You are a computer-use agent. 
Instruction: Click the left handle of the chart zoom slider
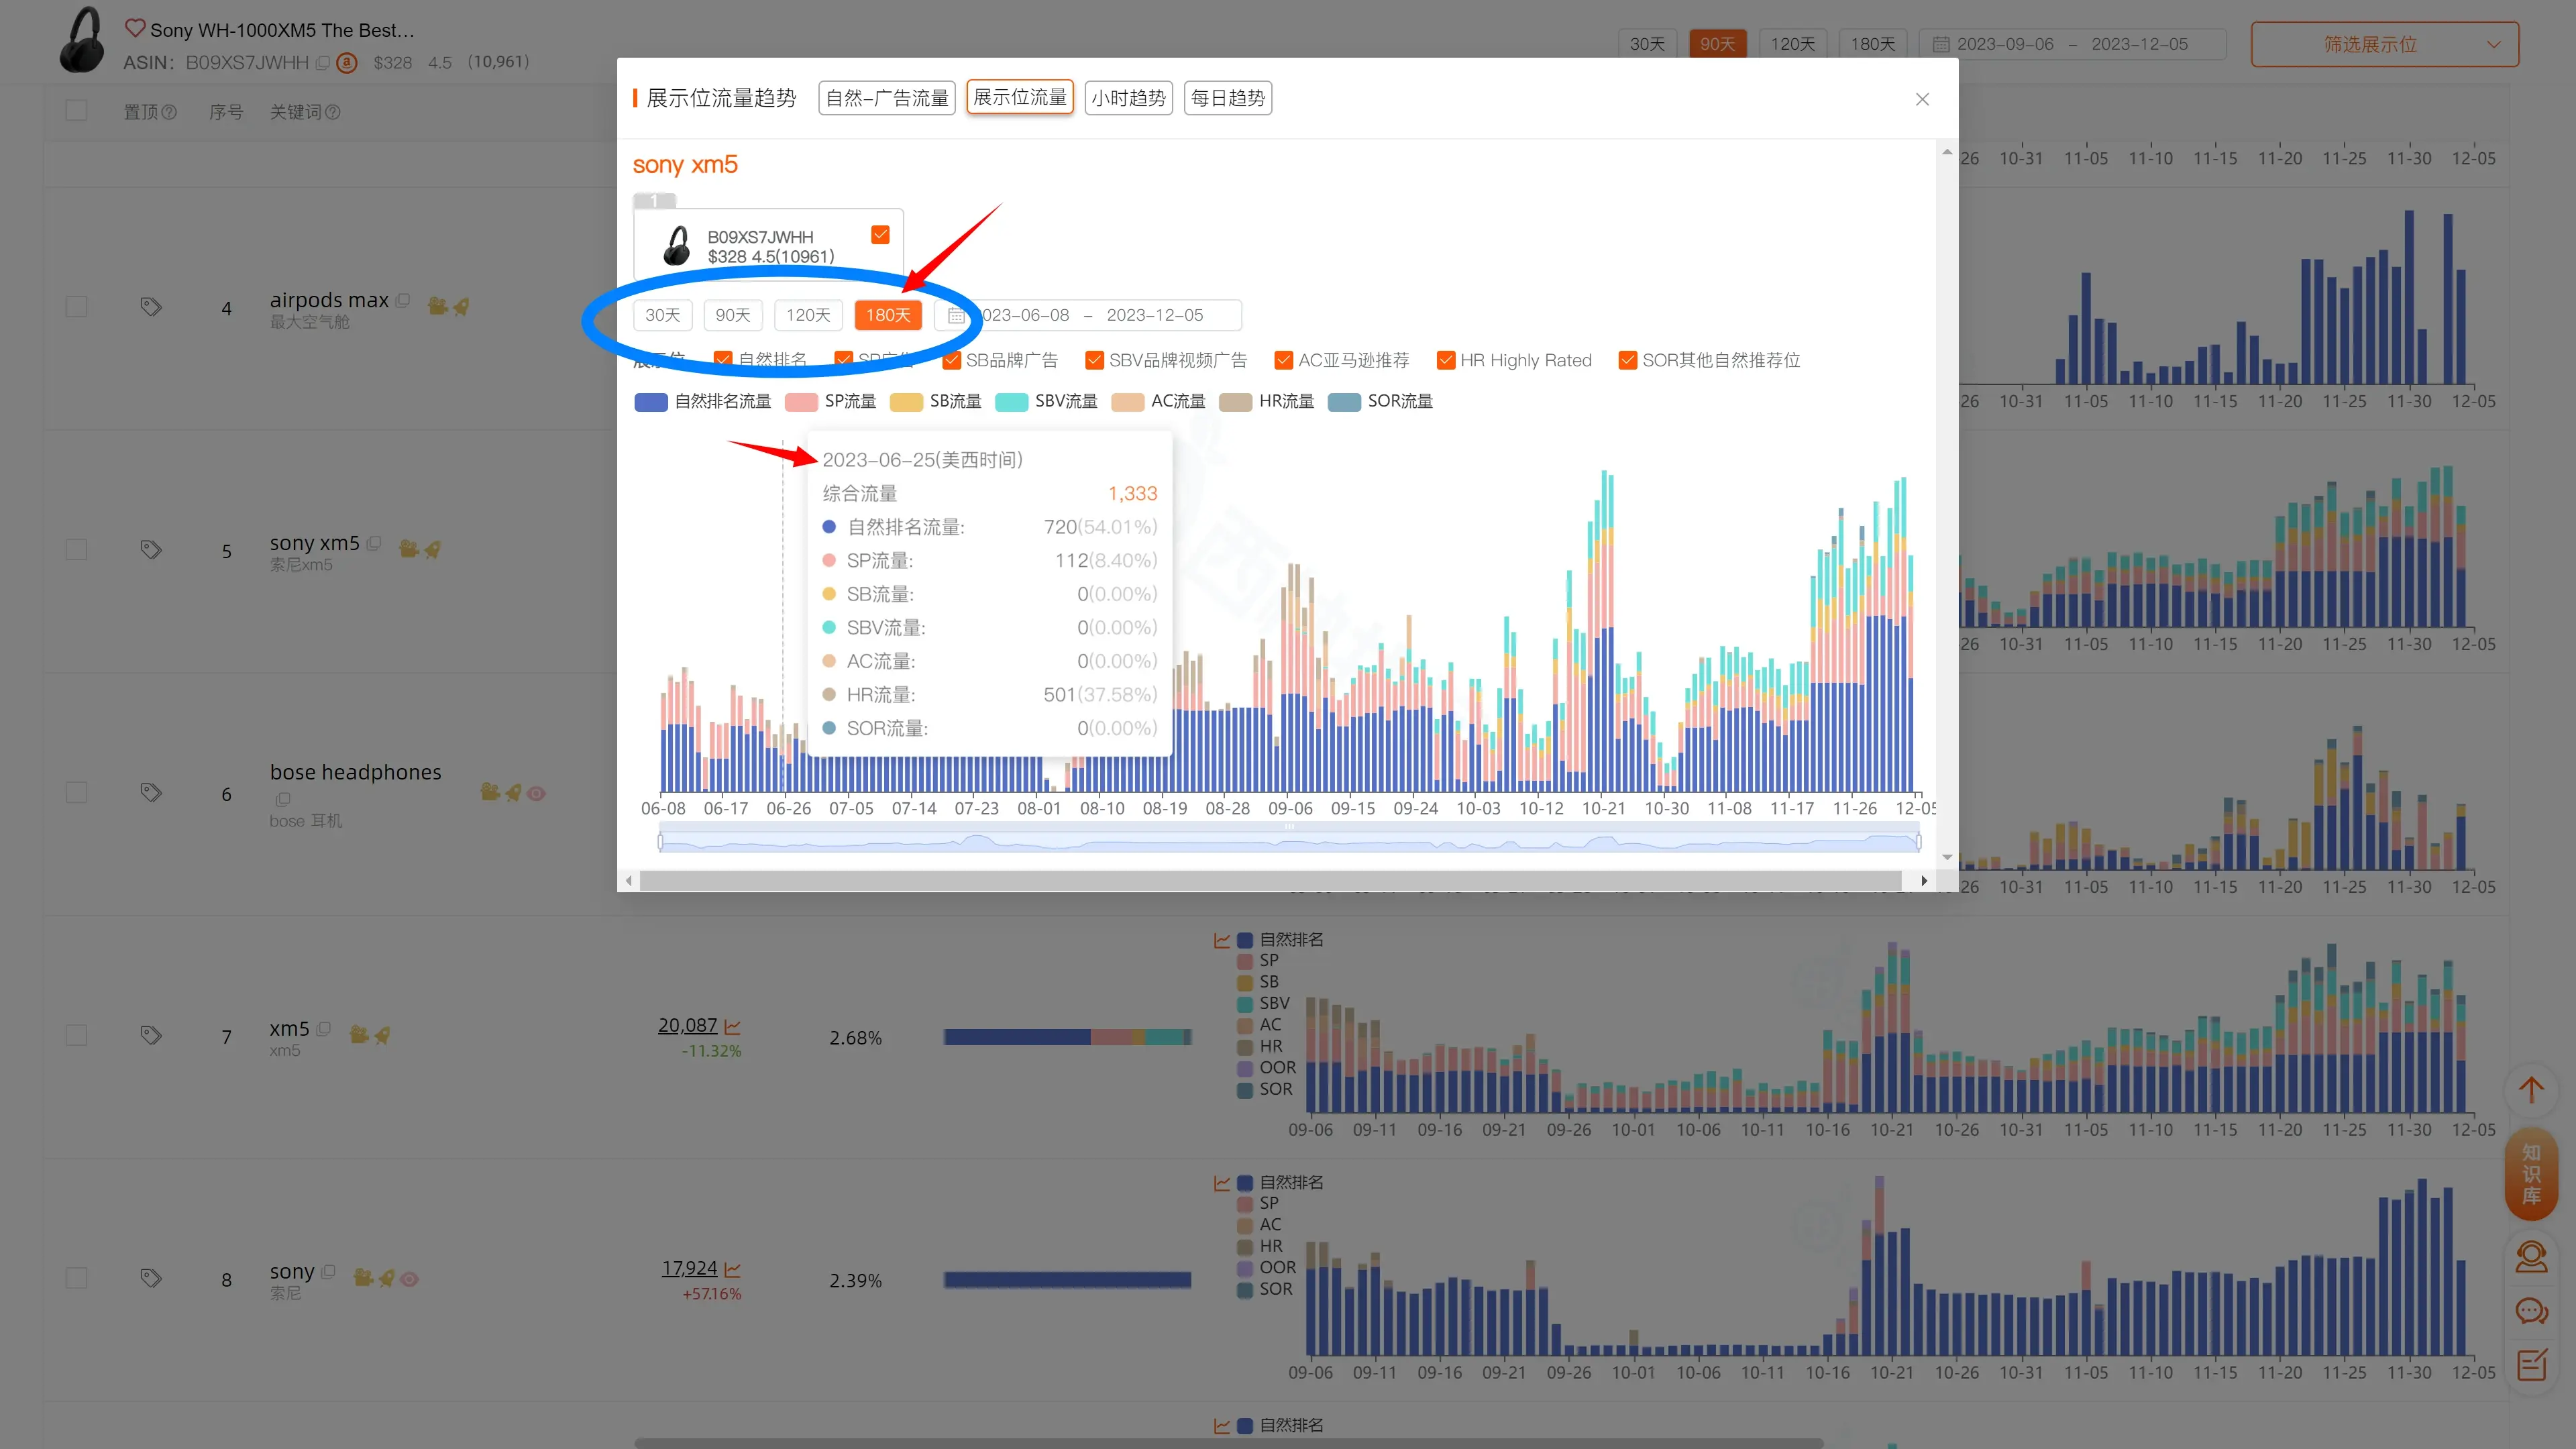pos(660,842)
